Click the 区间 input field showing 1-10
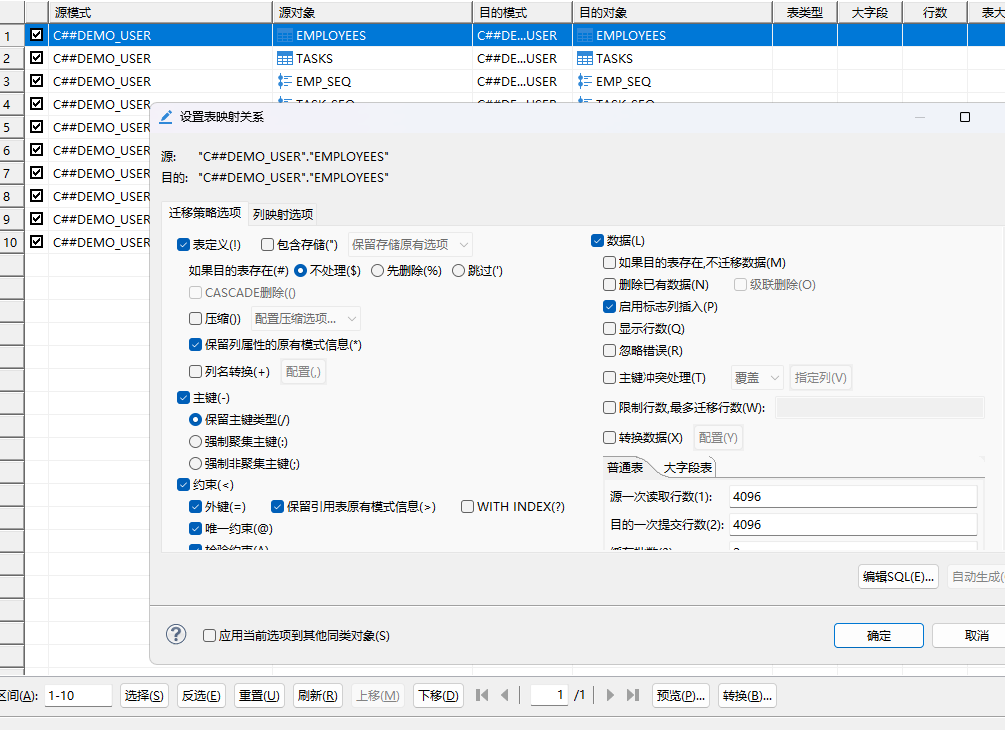 (x=78, y=695)
